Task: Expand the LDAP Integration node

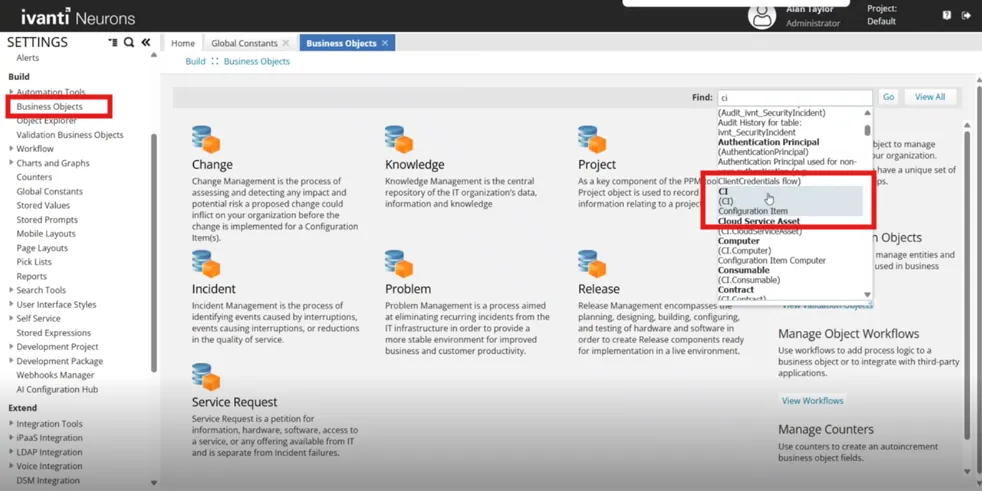Action: [11, 452]
